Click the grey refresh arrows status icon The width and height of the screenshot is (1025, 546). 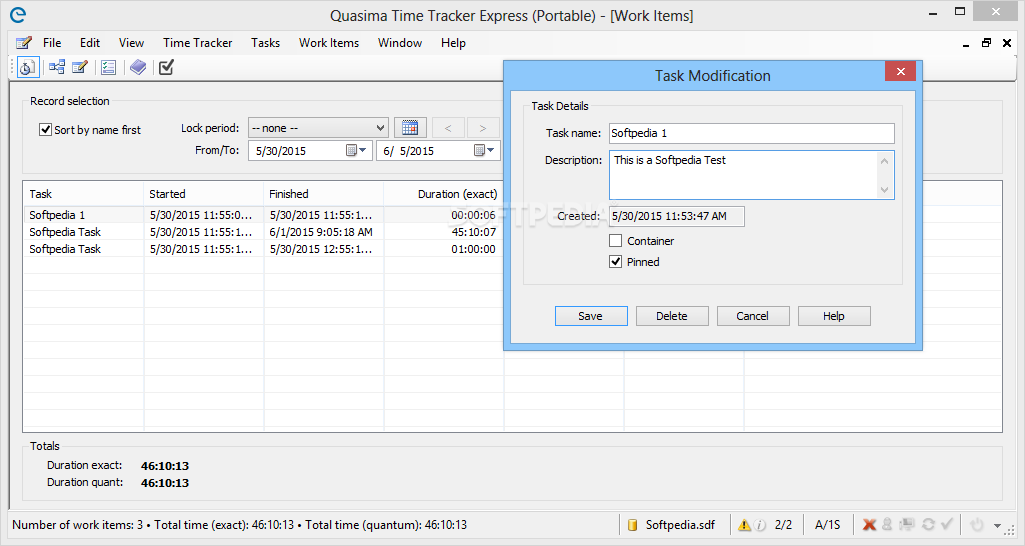tap(928, 524)
